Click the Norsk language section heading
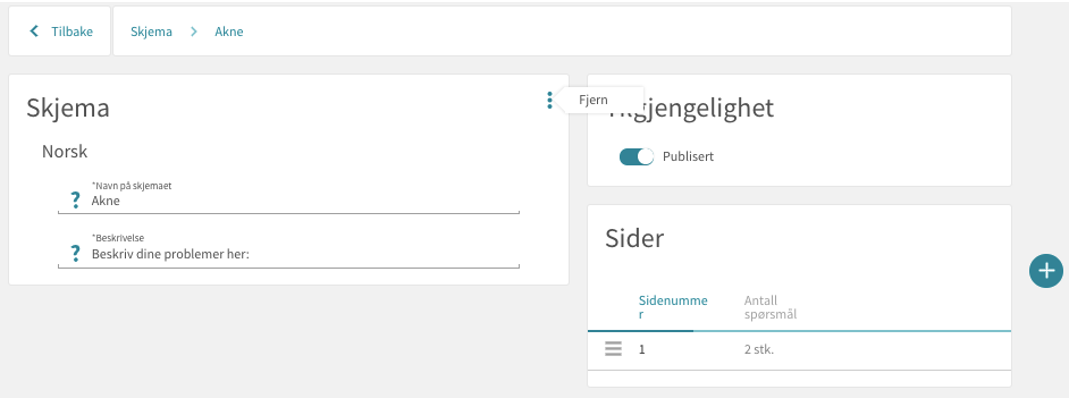 (65, 151)
